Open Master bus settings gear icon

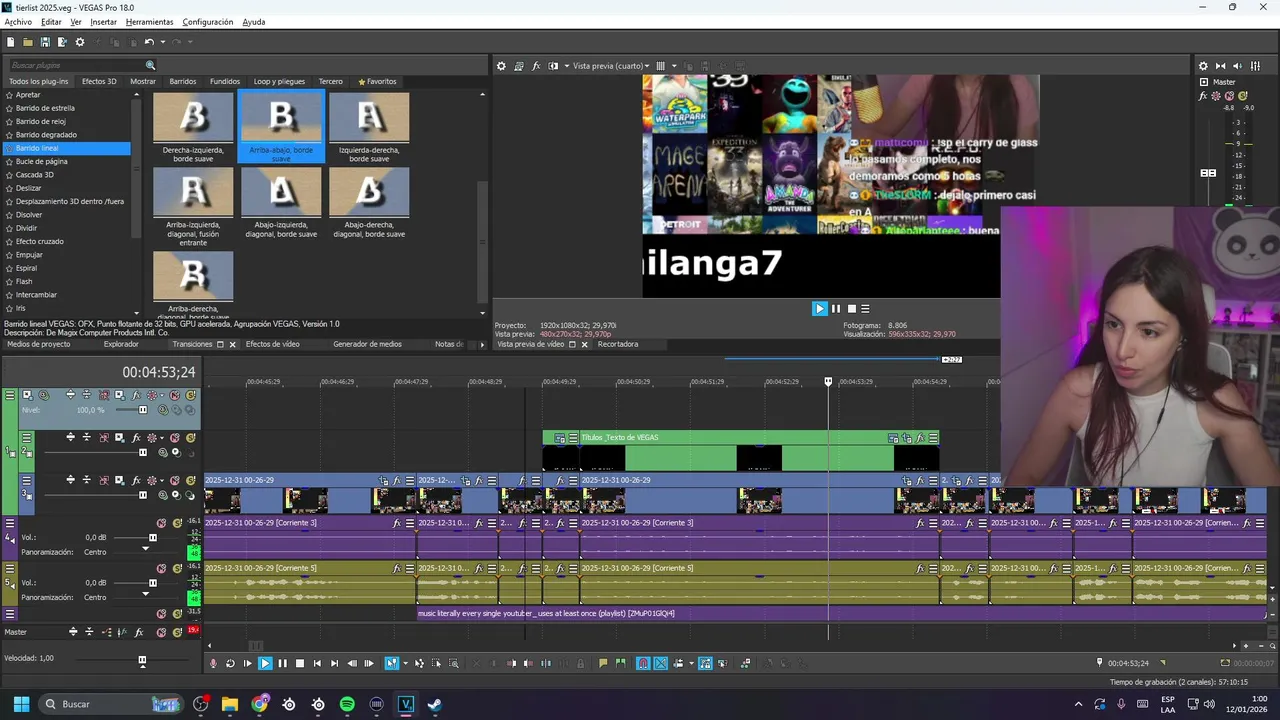click(1203, 66)
